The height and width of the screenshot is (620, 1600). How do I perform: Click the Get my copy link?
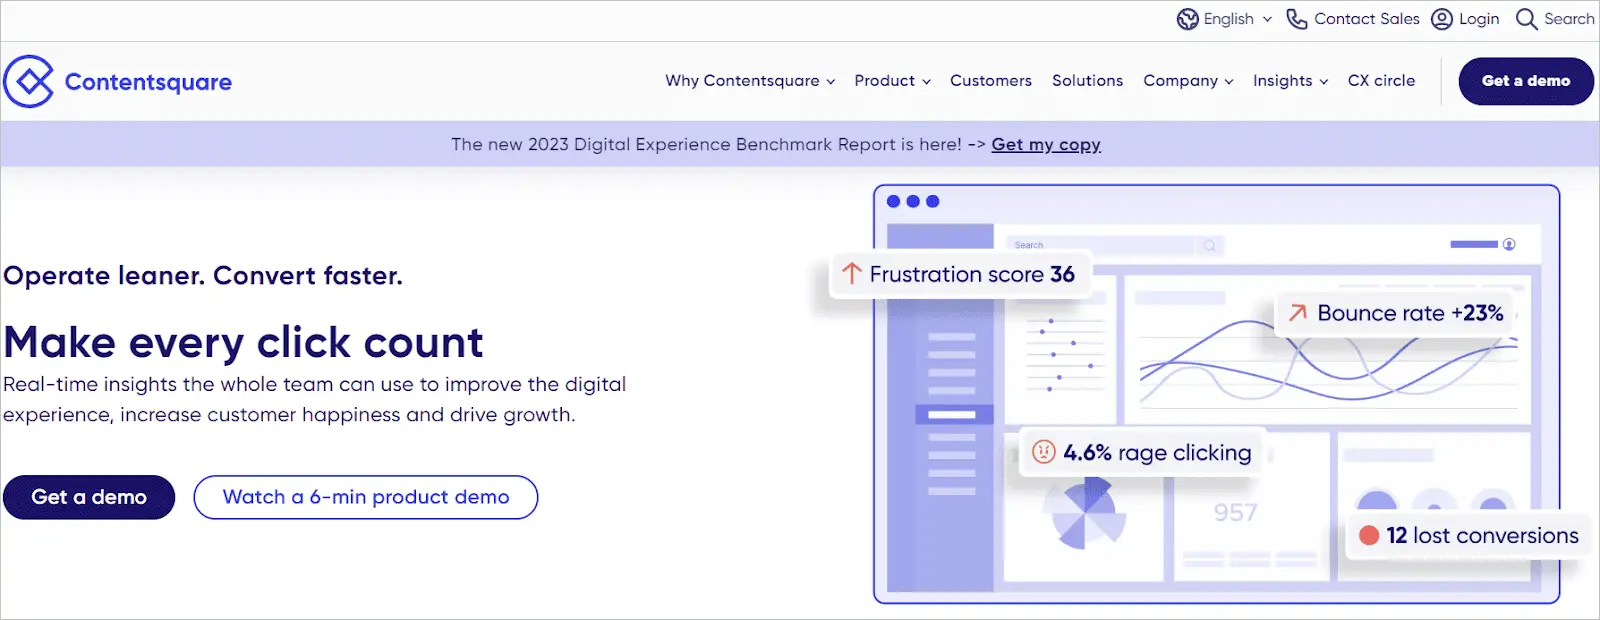click(1046, 144)
